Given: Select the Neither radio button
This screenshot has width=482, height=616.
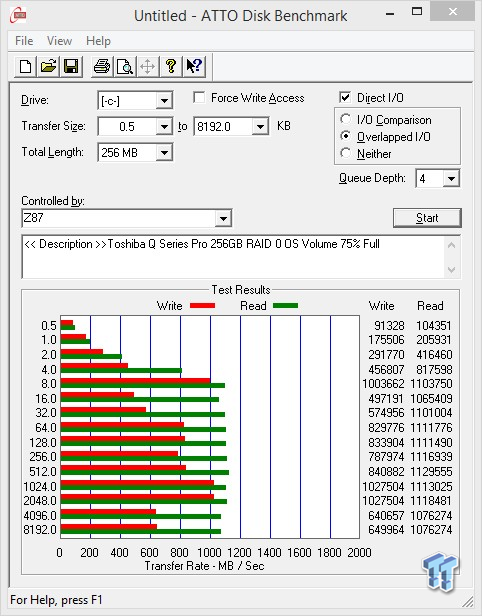Looking at the screenshot, I should coord(346,153).
